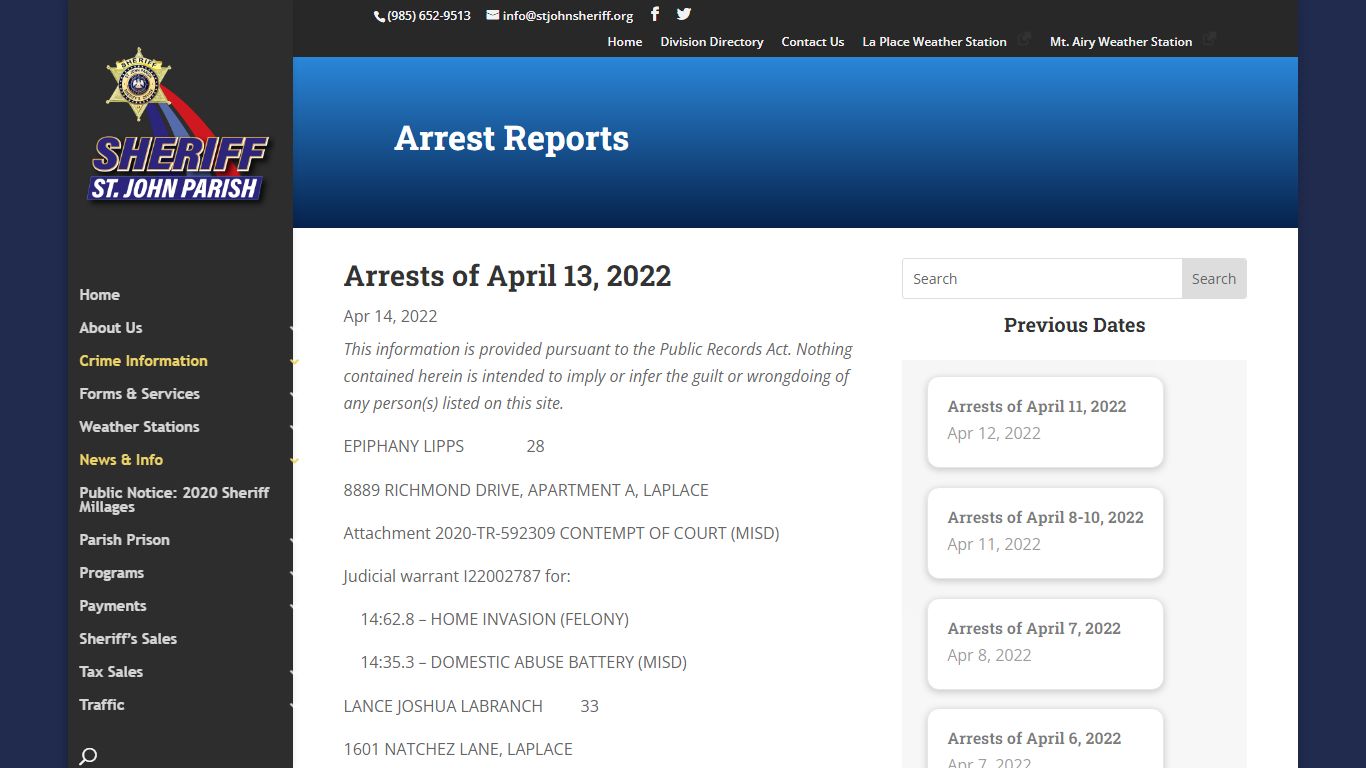Open the Twitter icon link
1366x768 pixels.
(x=684, y=14)
